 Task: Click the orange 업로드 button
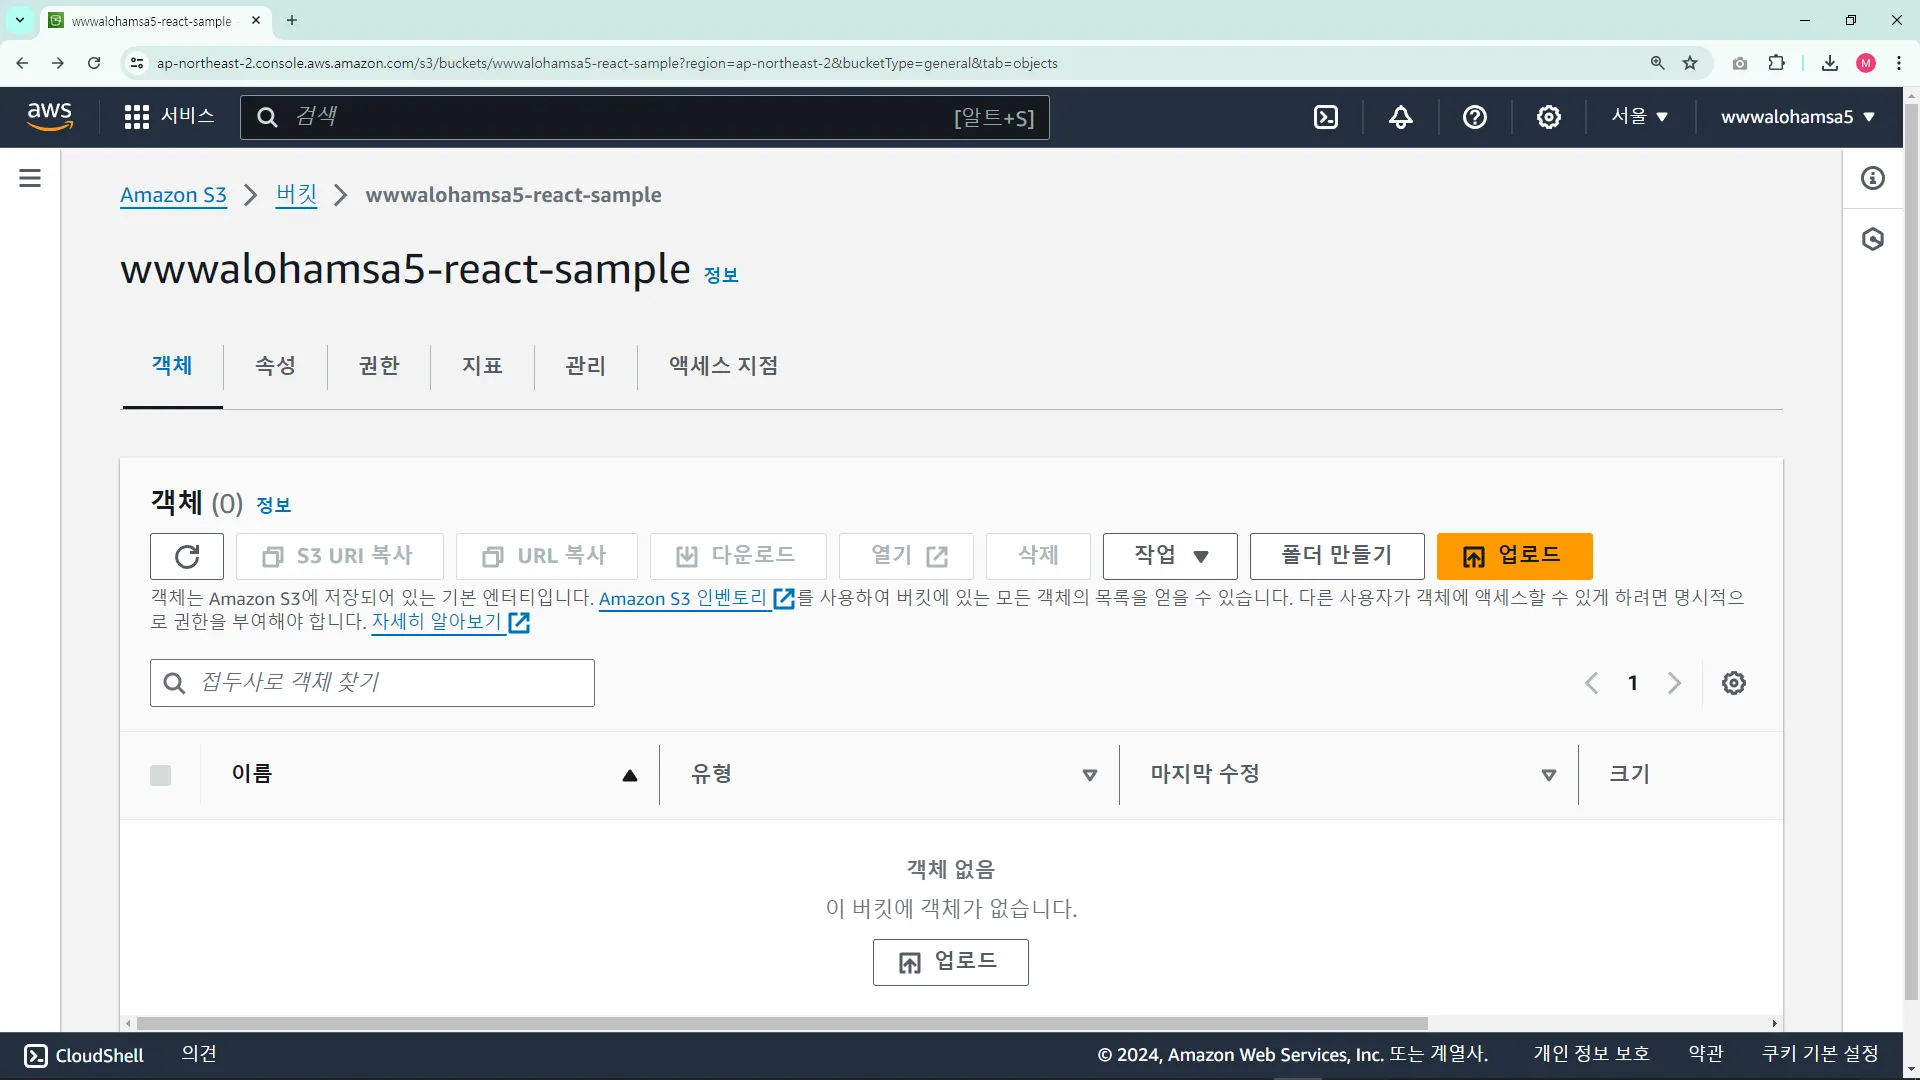1514,556
